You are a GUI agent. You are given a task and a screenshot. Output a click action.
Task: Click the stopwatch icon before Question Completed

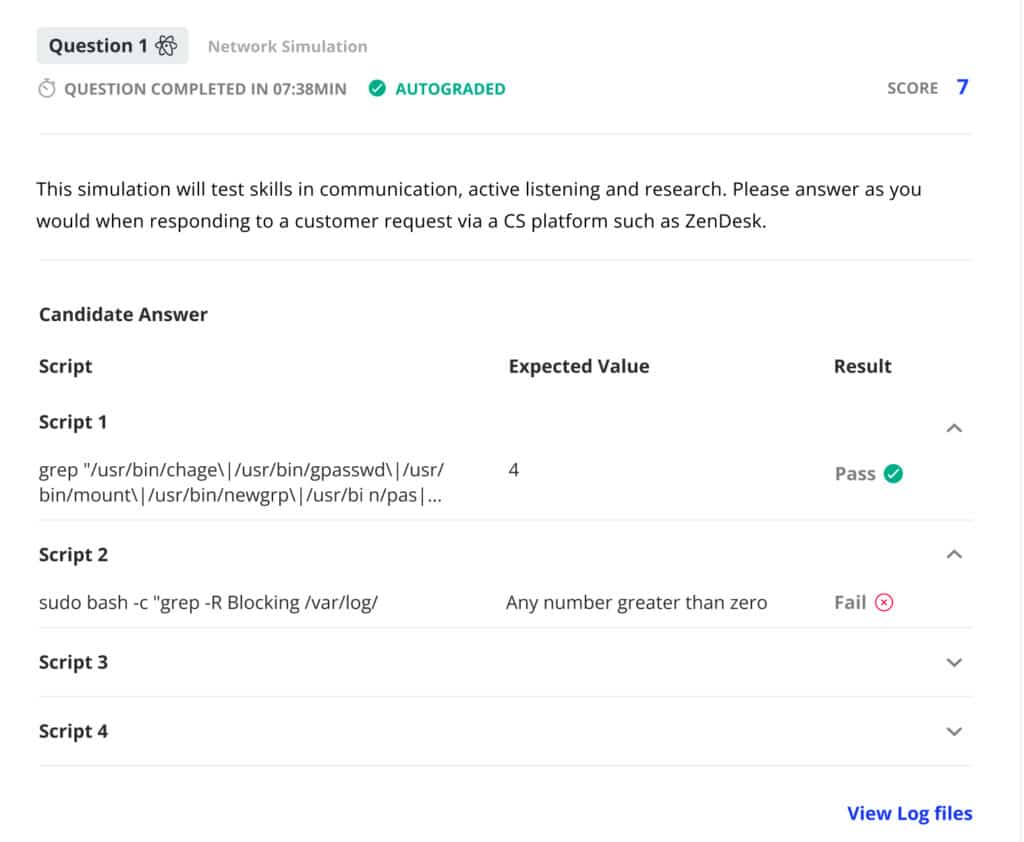47,88
